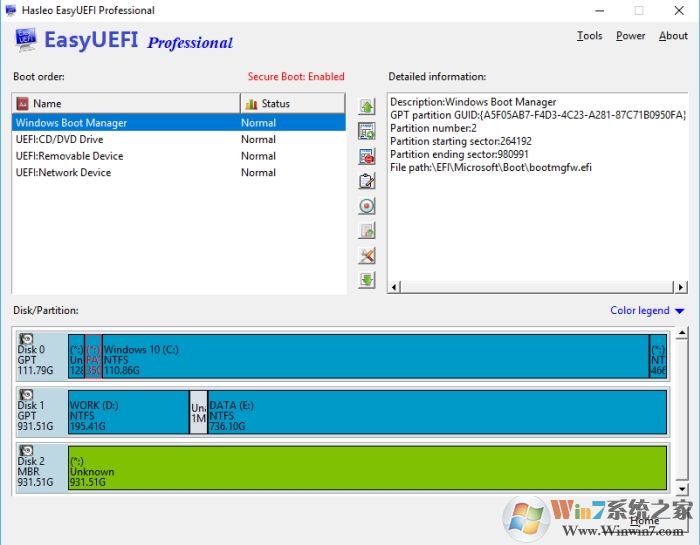Select the last NTFS partition on Disk 0
This screenshot has height=545, width=700.
tap(658, 357)
